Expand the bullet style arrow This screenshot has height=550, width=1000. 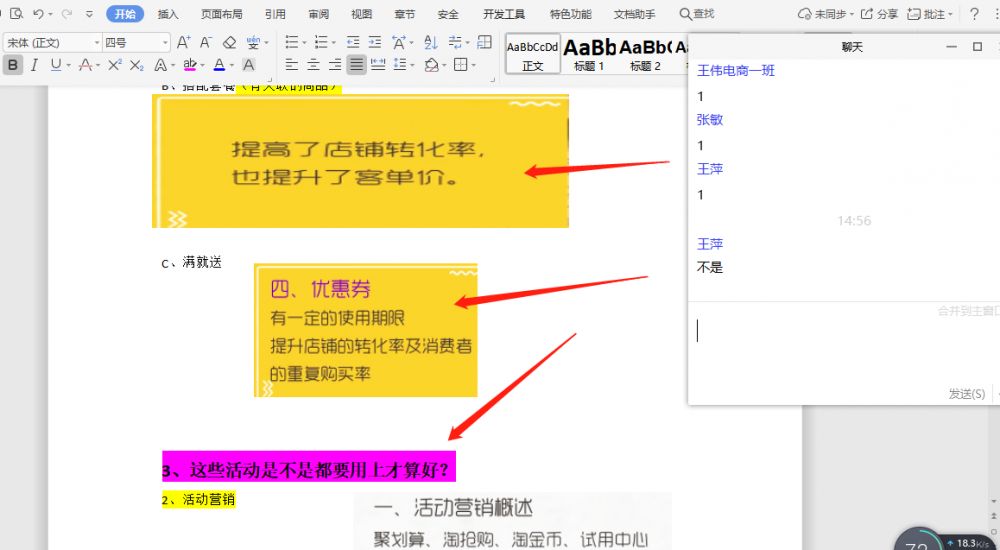[x=304, y=43]
